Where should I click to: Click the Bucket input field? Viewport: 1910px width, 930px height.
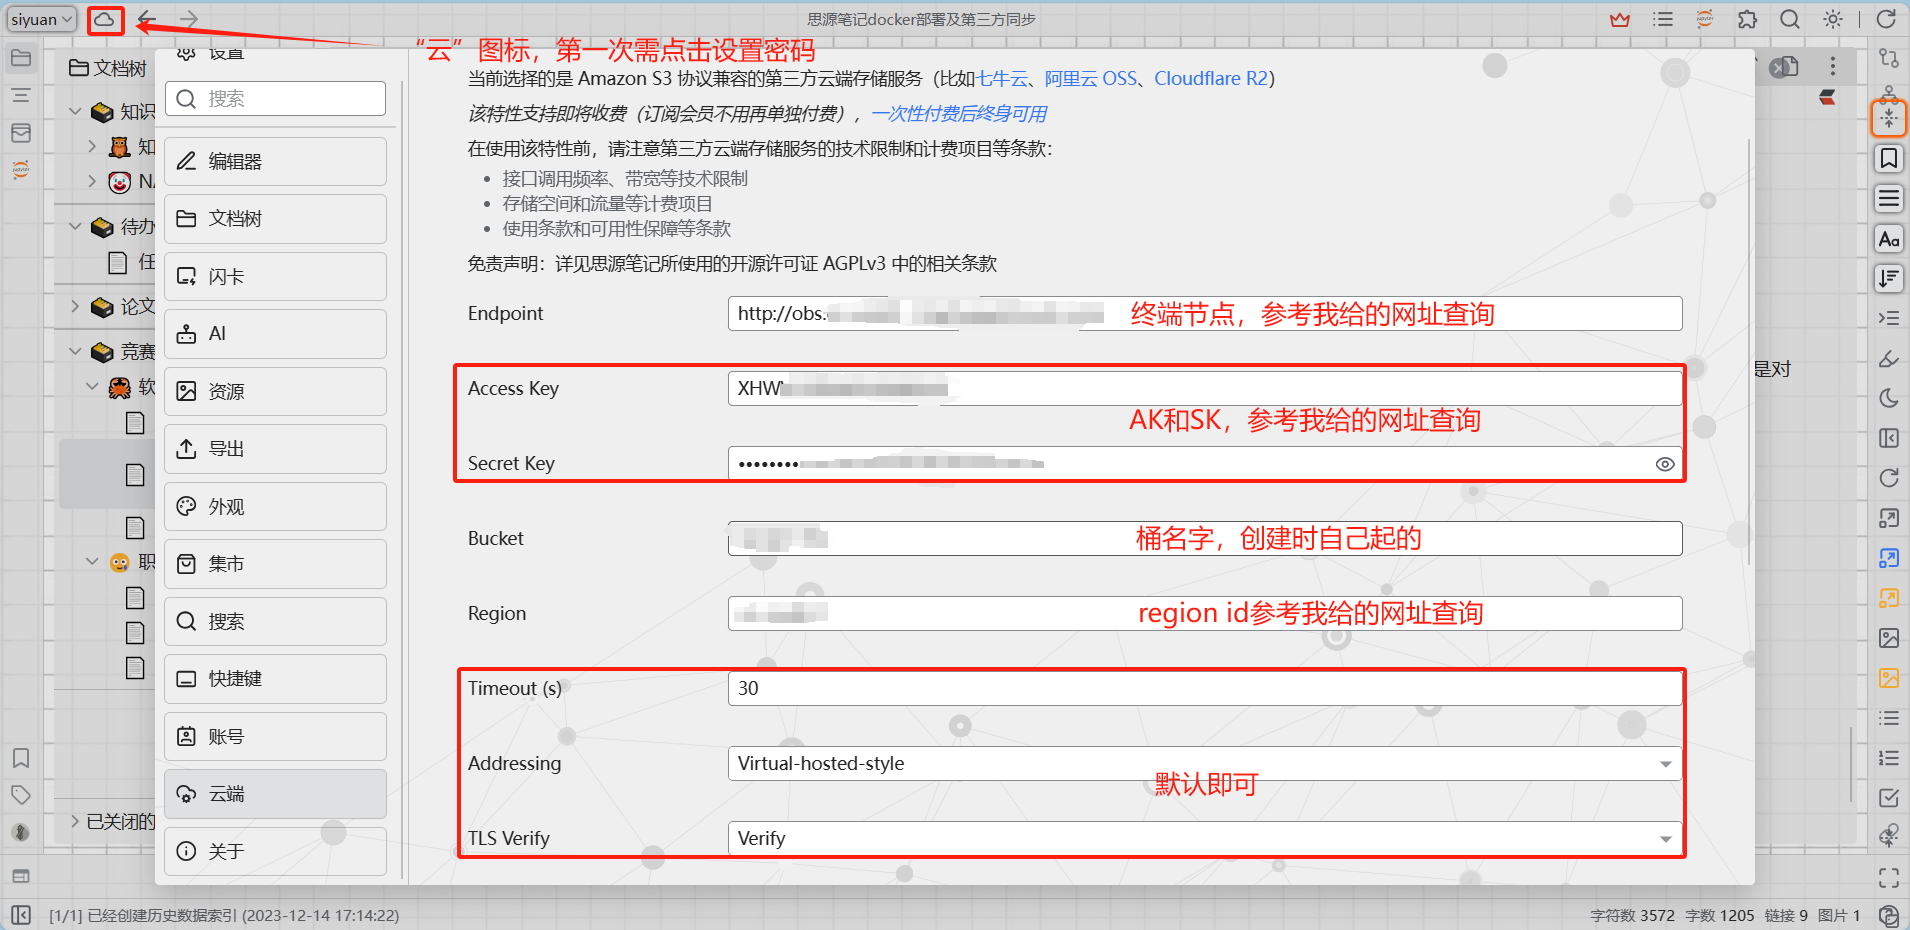coord(1205,539)
